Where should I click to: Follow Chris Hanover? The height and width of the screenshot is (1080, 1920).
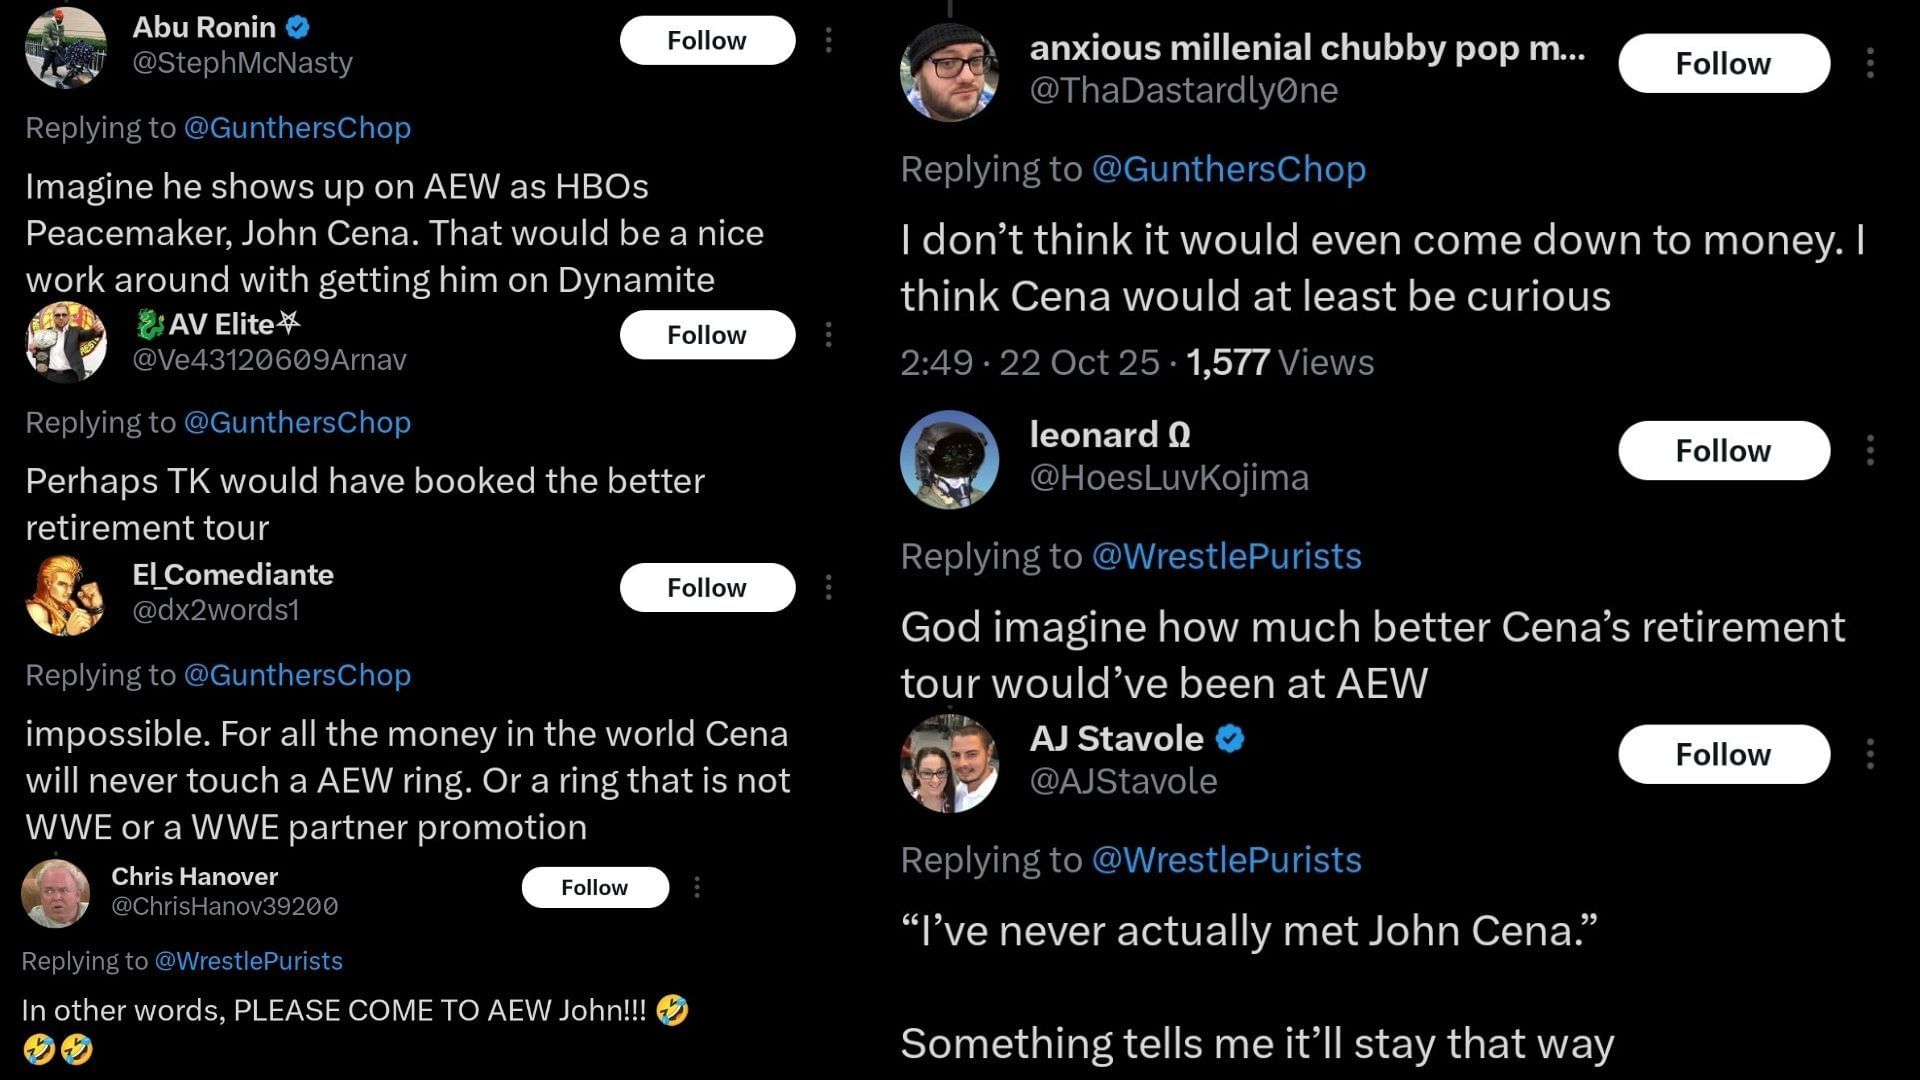tap(594, 887)
